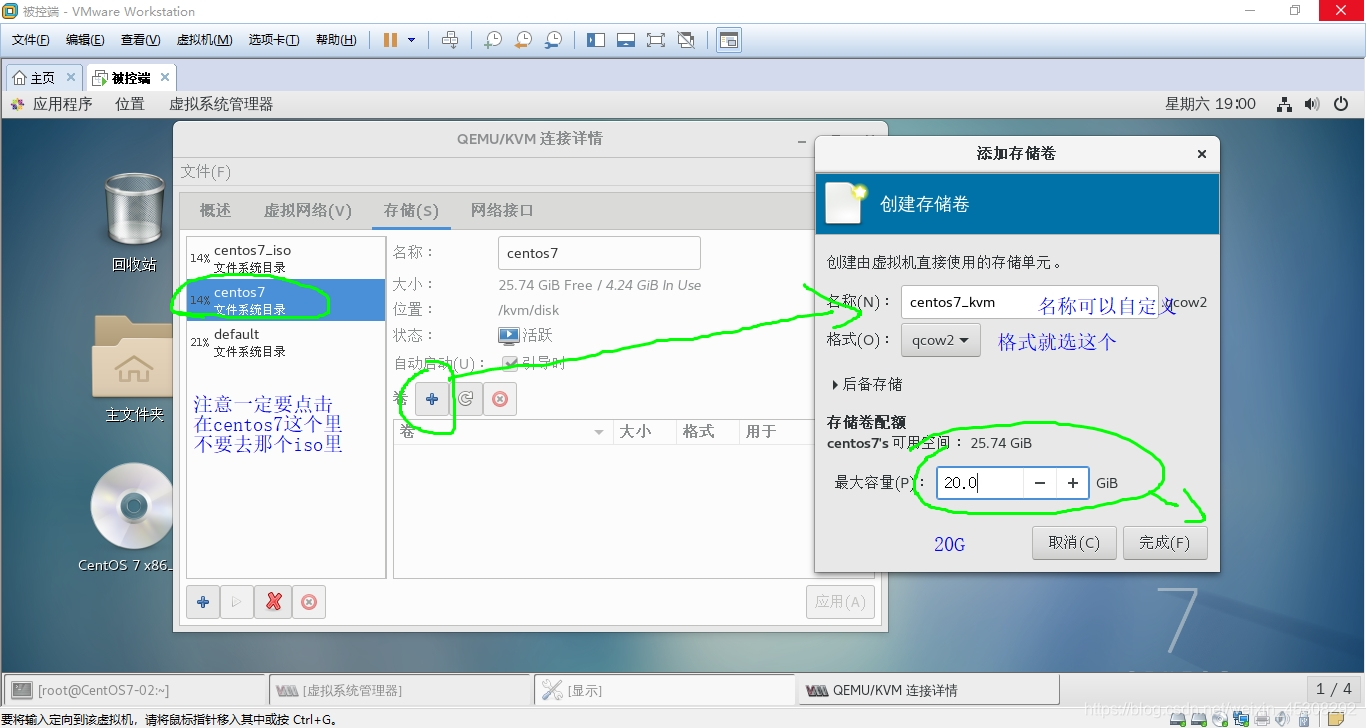Select the centos7_iso storage pool
The width and height of the screenshot is (1366, 728).
[286, 258]
